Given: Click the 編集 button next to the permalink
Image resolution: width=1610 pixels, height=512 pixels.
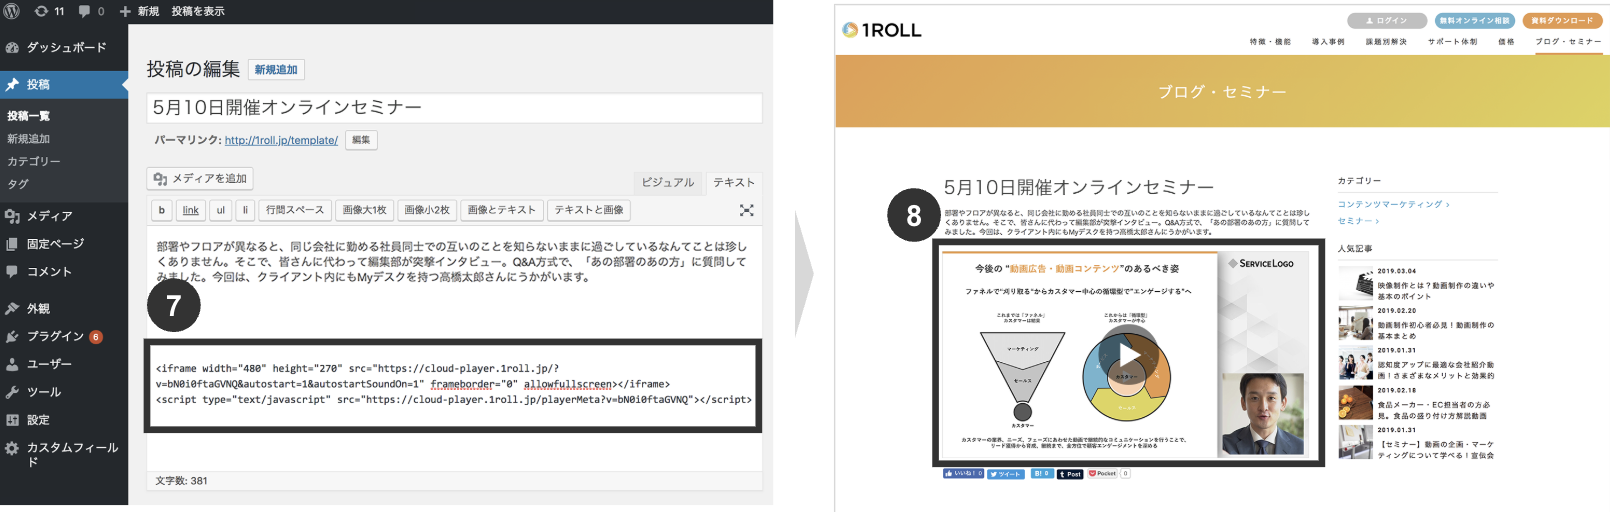Looking at the screenshot, I should (361, 140).
